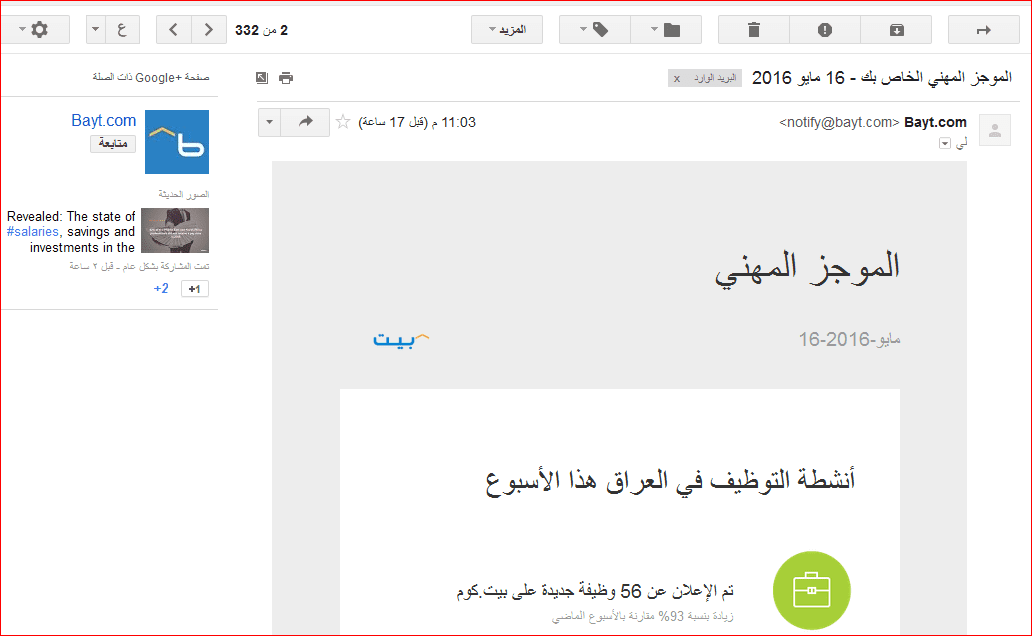This screenshot has height=636, width=1032.
Task: Open the labels tag dropdown
Action: [594, 30]
